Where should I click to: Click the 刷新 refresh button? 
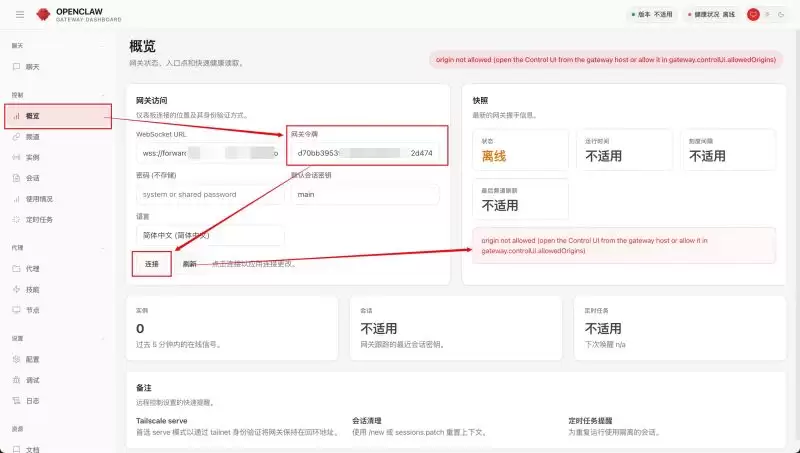[x=190, y=264]
